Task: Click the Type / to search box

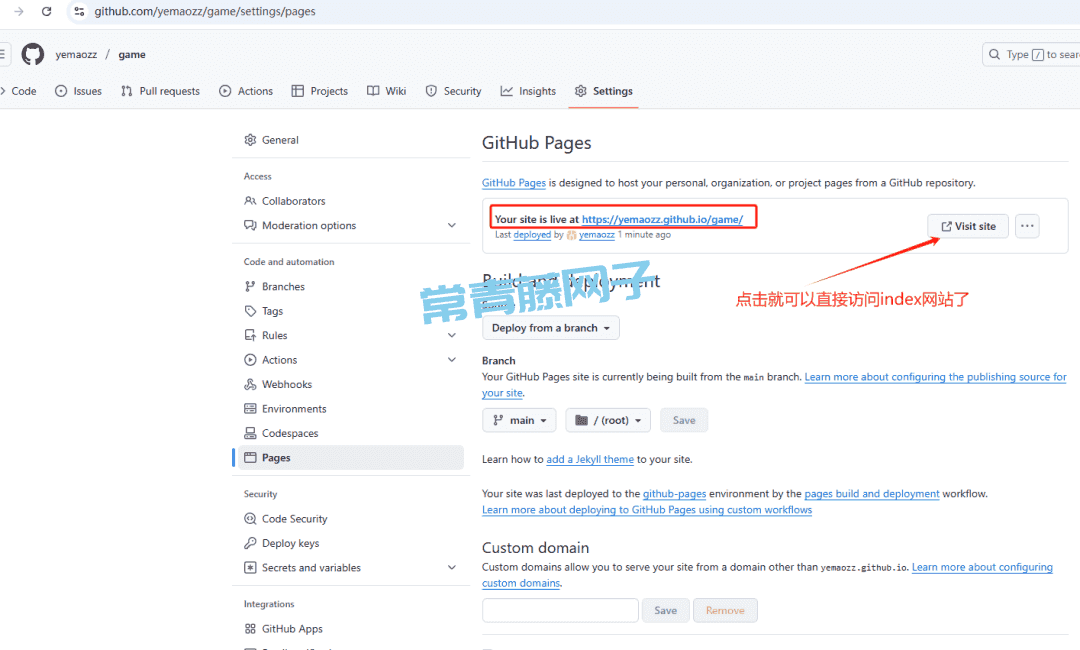Action: [x=1032, y=54]
